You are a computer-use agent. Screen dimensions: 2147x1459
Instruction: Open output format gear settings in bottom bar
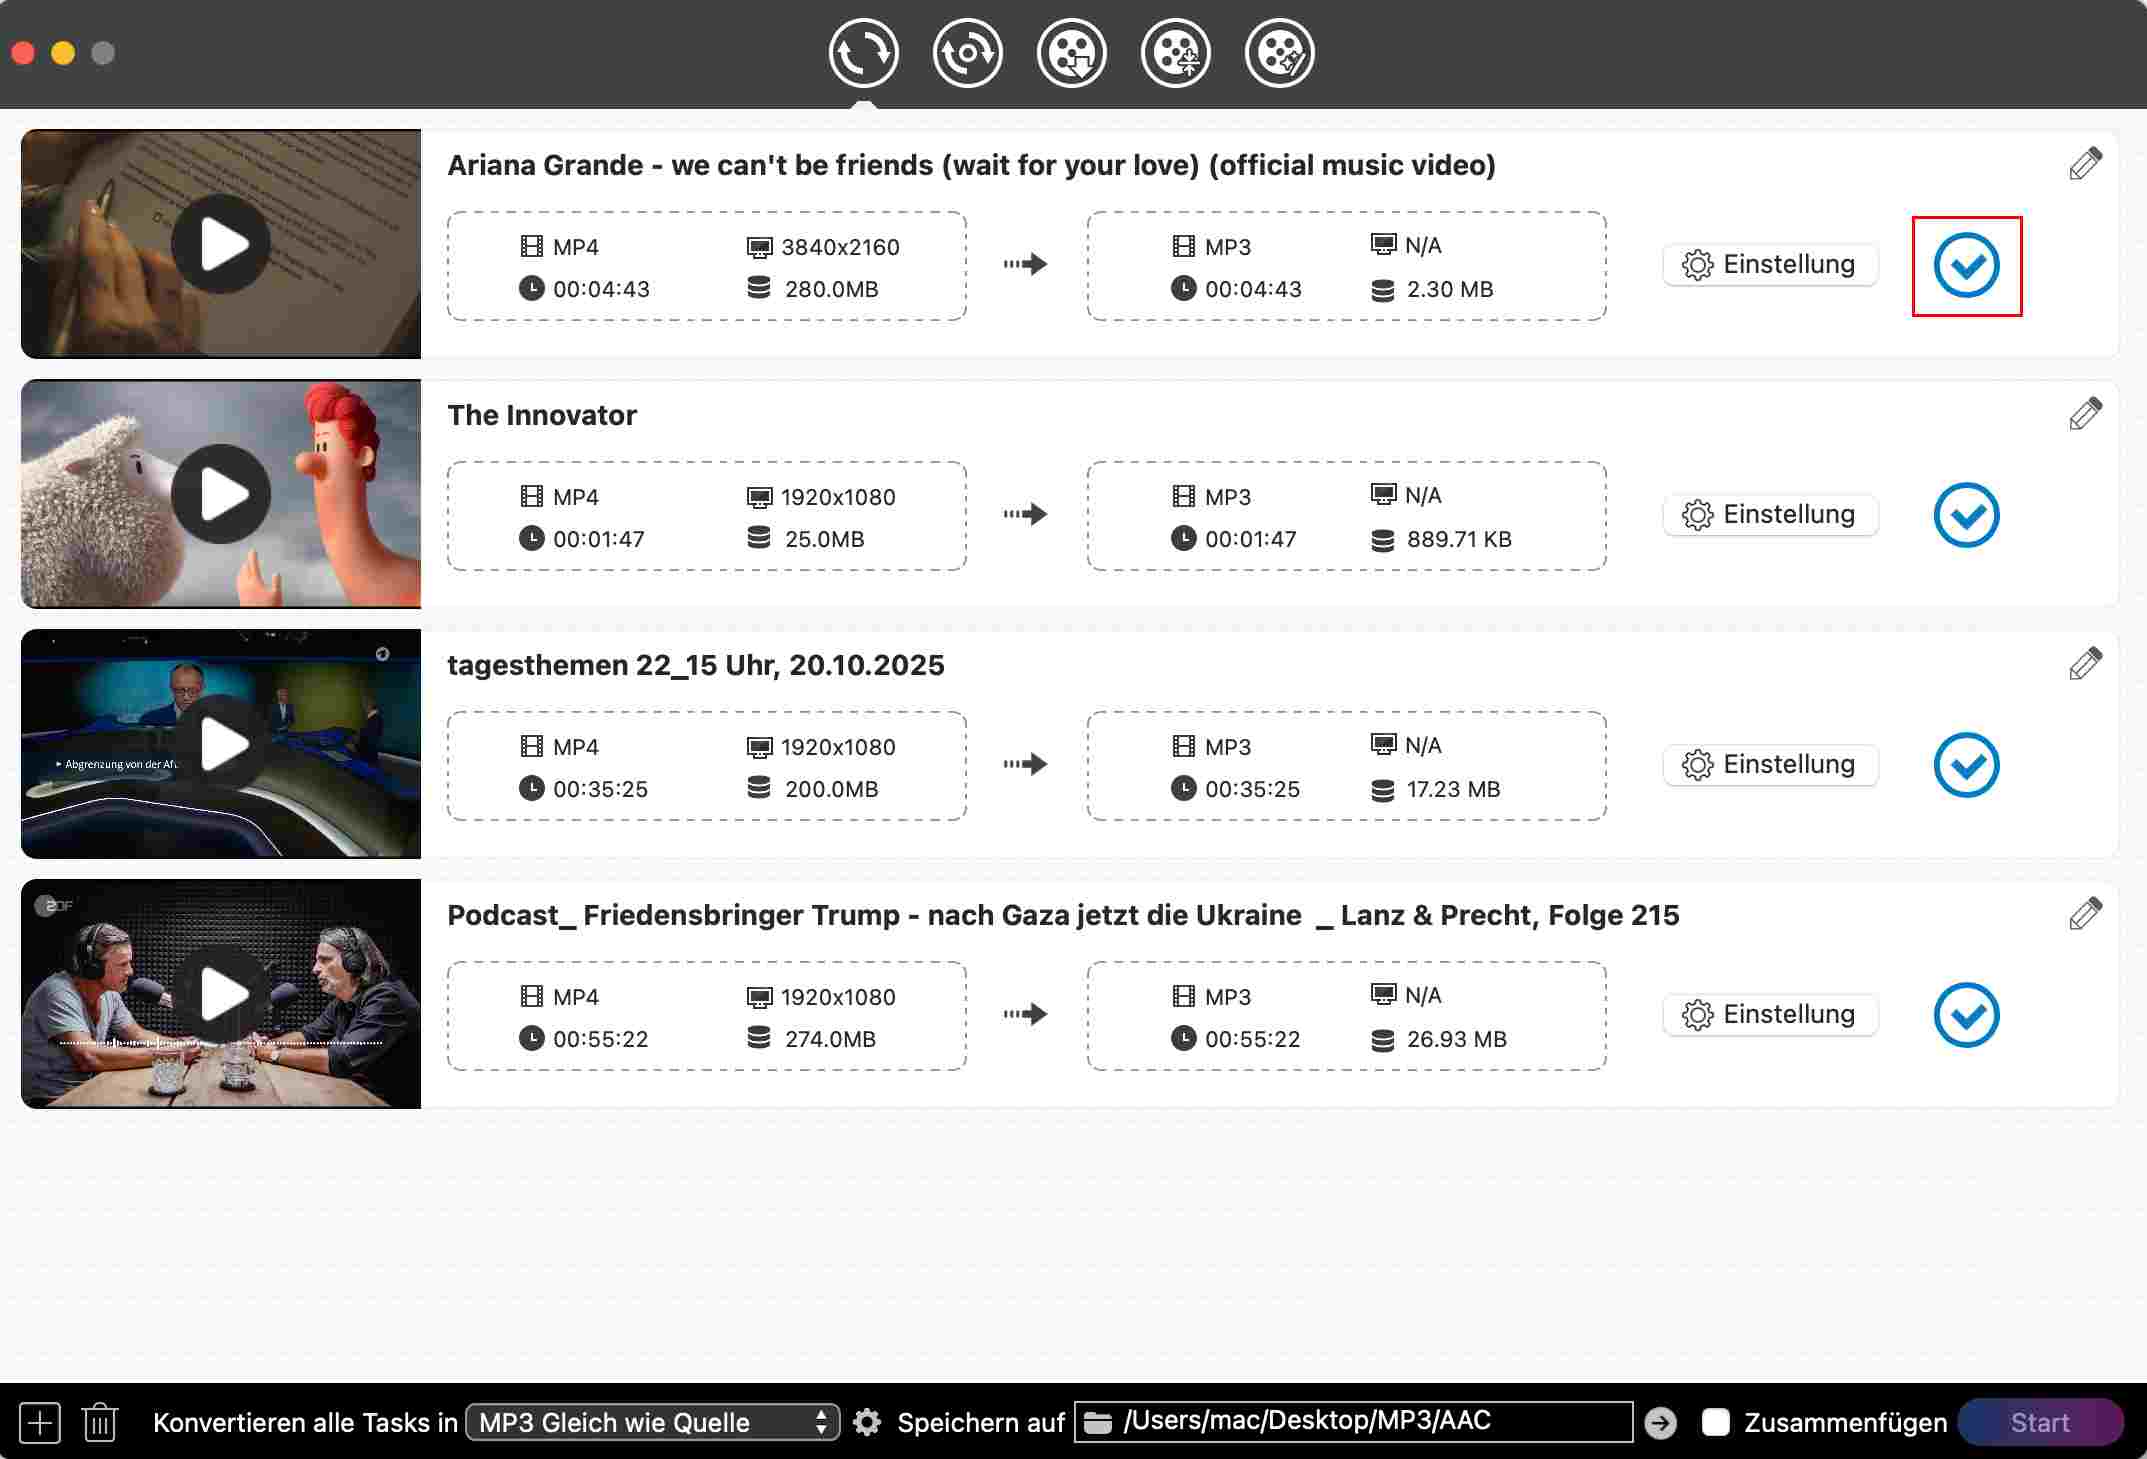[867, 1422]
